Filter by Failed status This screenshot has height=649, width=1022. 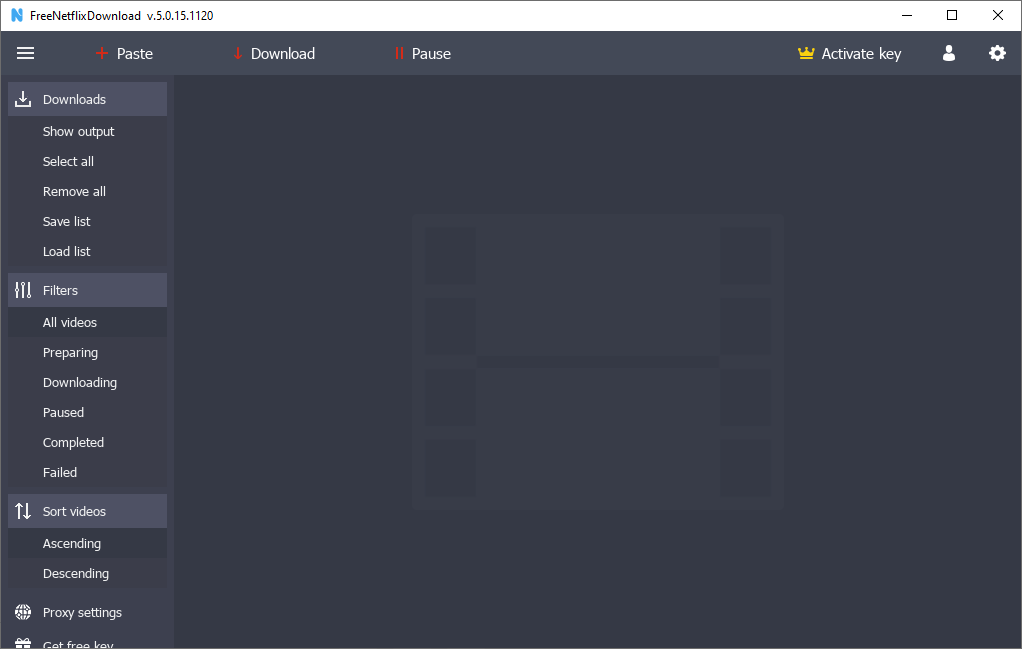coord(87,472)
